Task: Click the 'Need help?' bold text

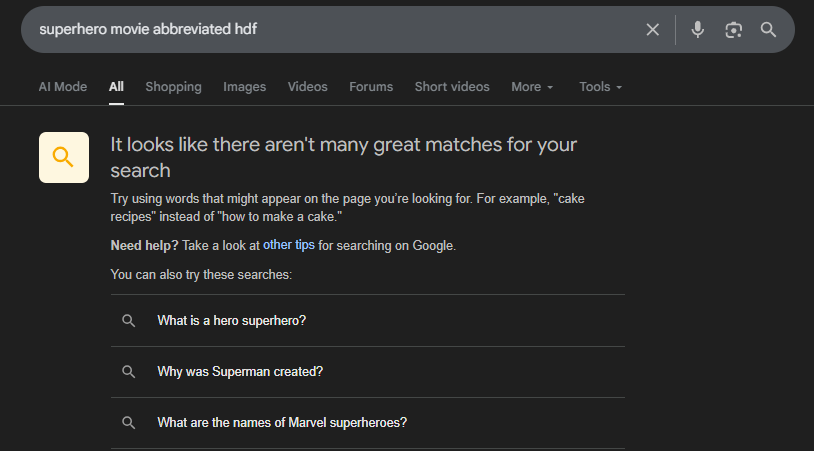Action: 144,245
